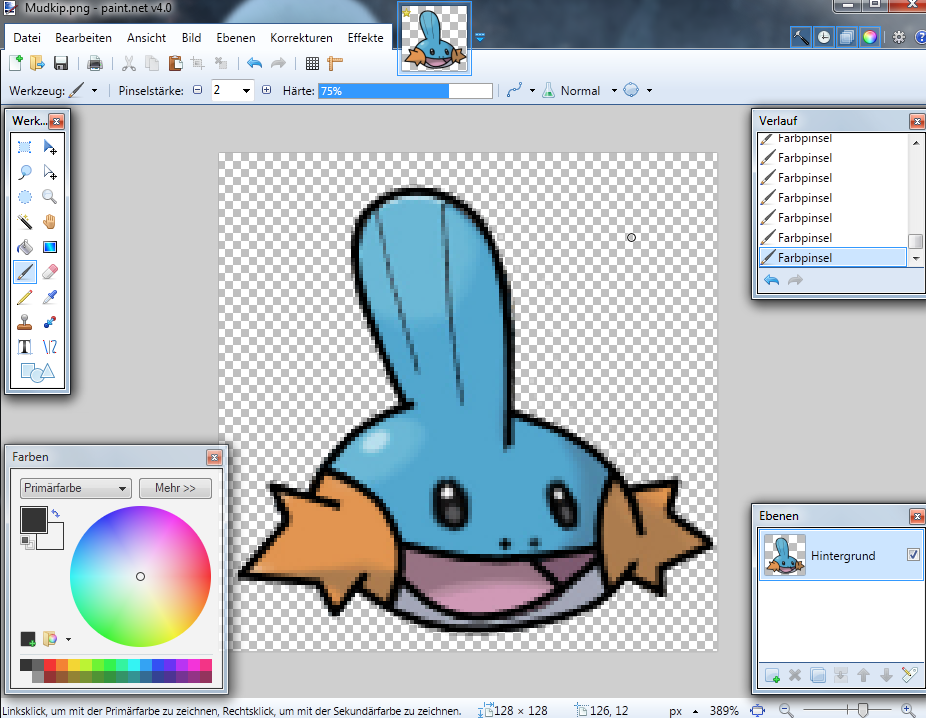Toggle the Colors window wheel button
The image size is (926, 718).
(869, 37)
